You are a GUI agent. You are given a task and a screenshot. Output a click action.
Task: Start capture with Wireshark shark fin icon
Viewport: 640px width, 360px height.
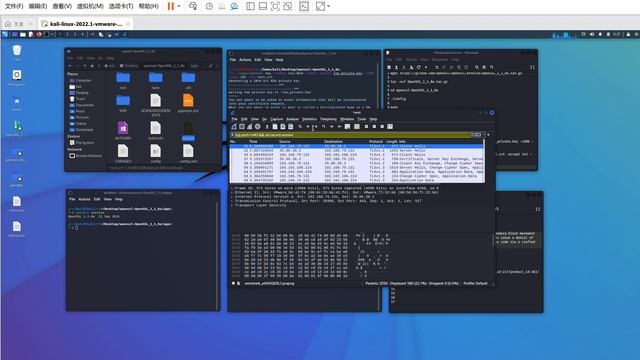tap(234, 127)
